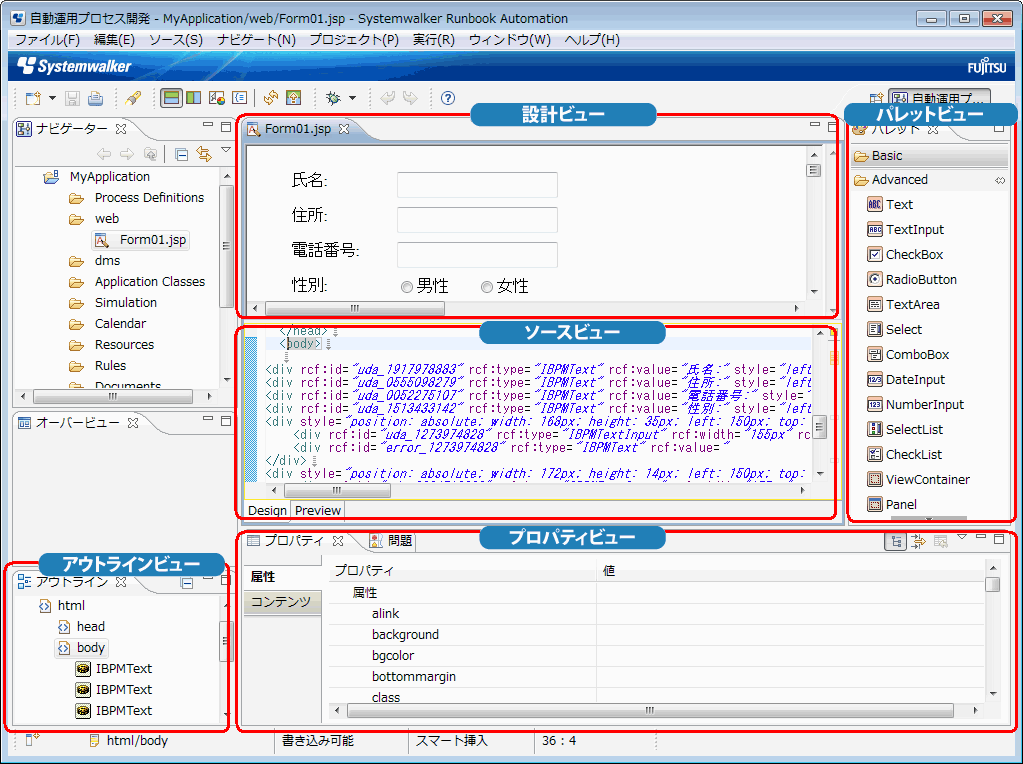Switch to the Preview tab
Viewport: 1023px width, 764px height.
(x=318, y=510)
